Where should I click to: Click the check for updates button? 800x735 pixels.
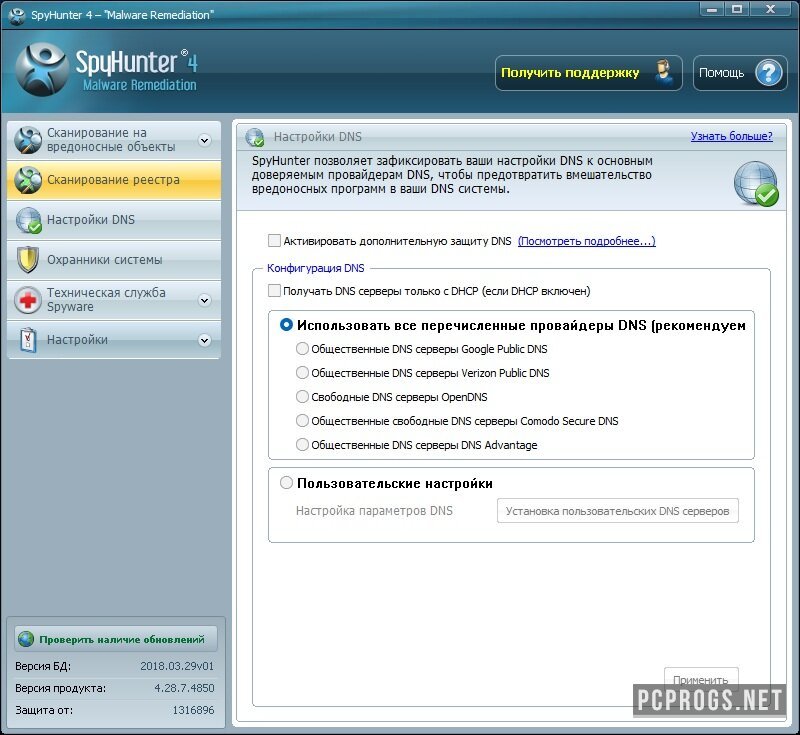click(x=116, y=639)
